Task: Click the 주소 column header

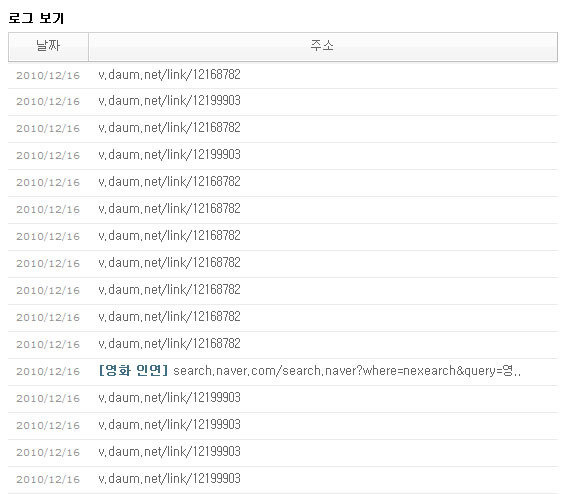Action: [323, 46]
